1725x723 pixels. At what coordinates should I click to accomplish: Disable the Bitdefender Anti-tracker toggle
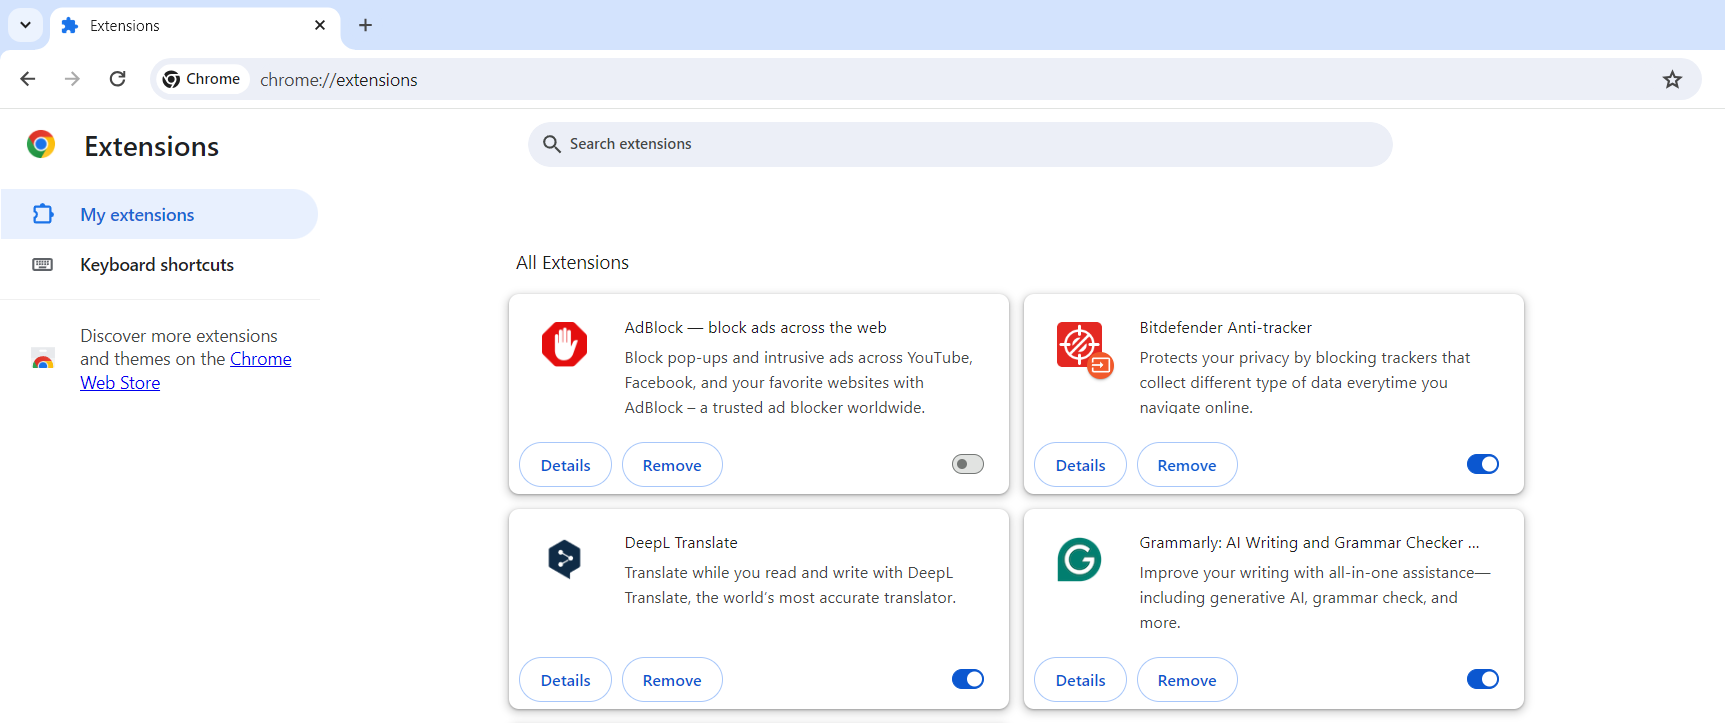(x=1482, y=464)
